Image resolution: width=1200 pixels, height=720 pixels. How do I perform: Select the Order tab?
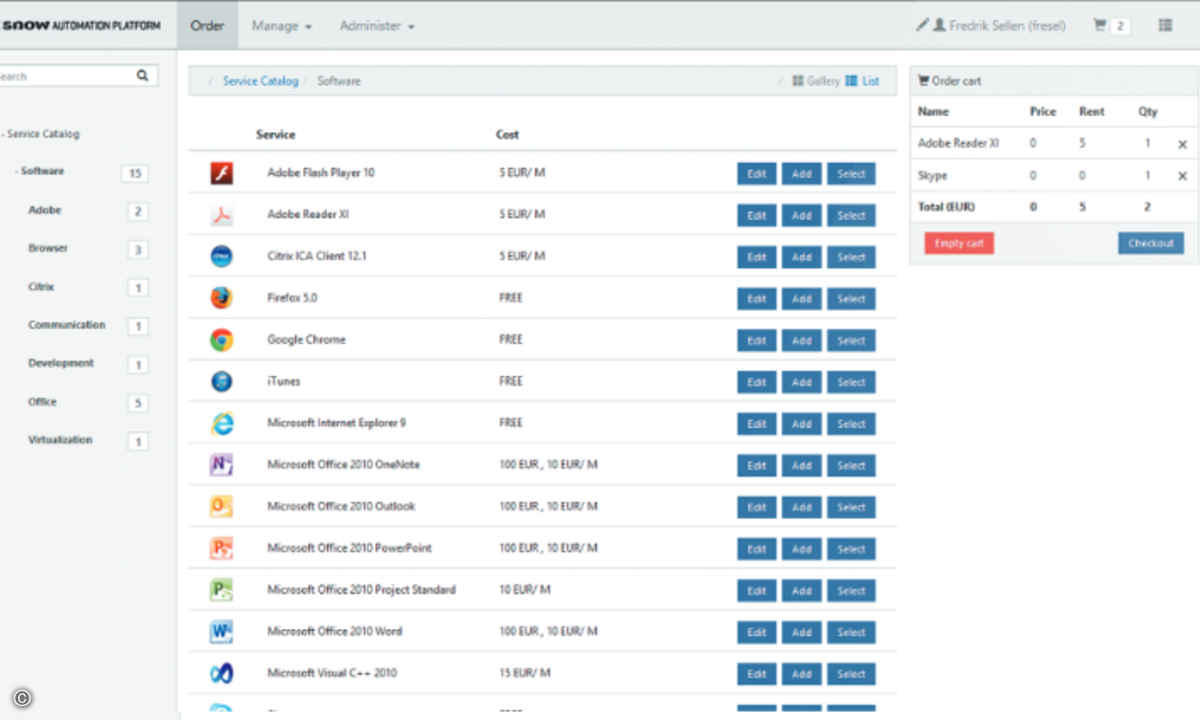click(207, 25)
